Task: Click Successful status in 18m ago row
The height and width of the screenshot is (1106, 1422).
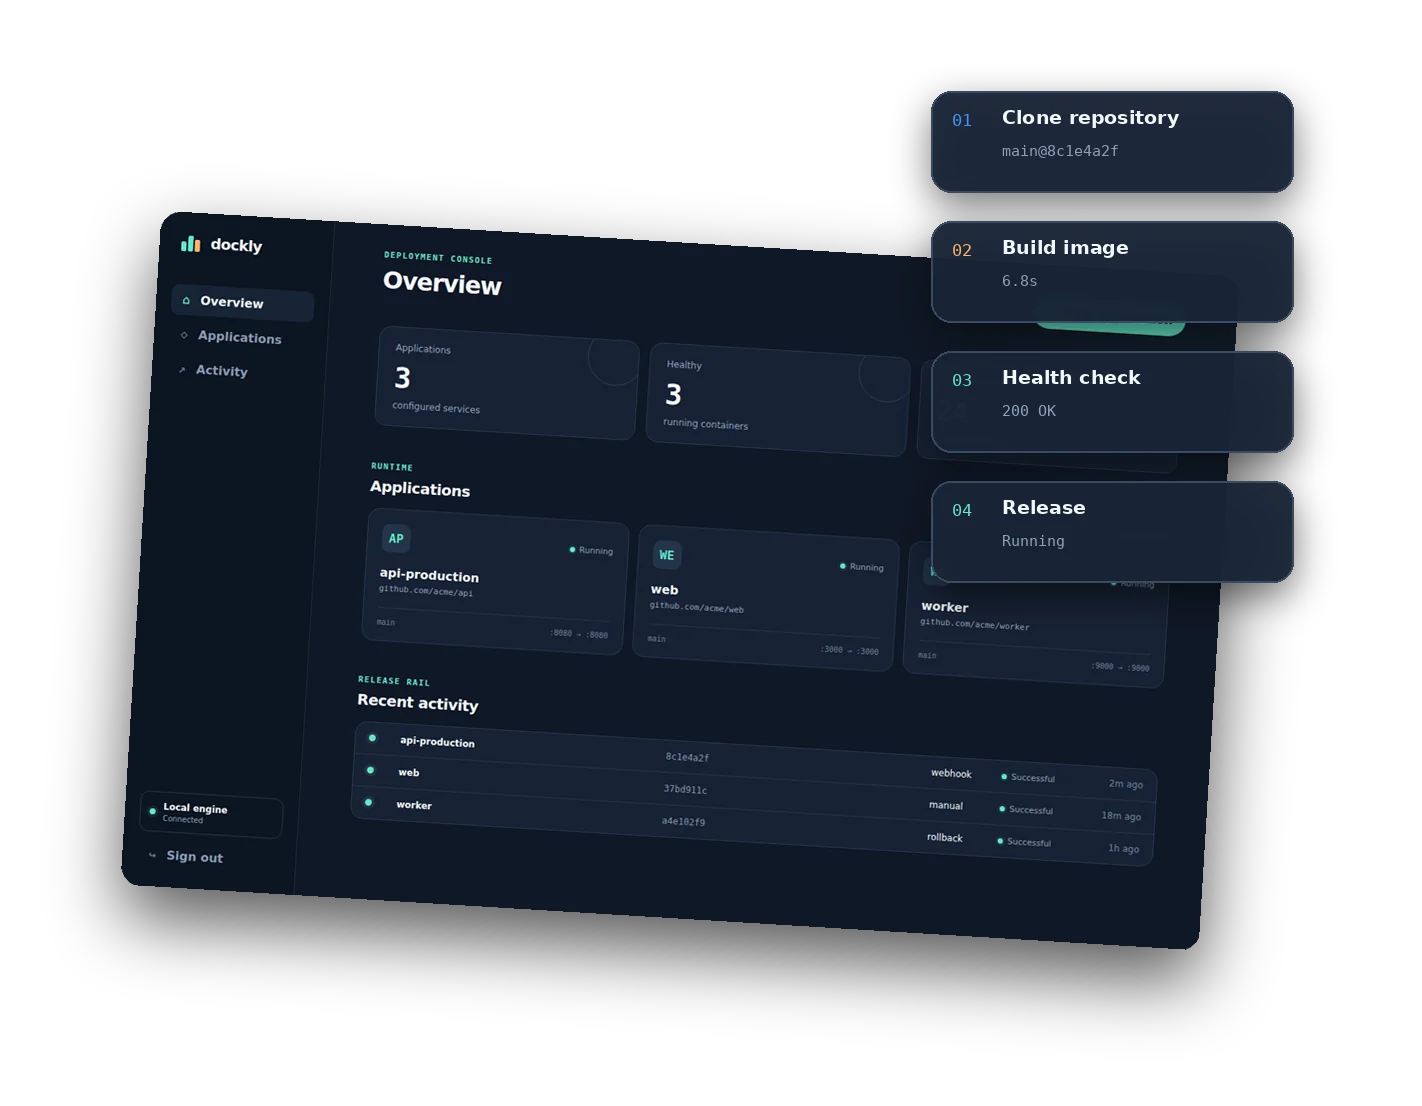Action: (x=1026, y=809)
